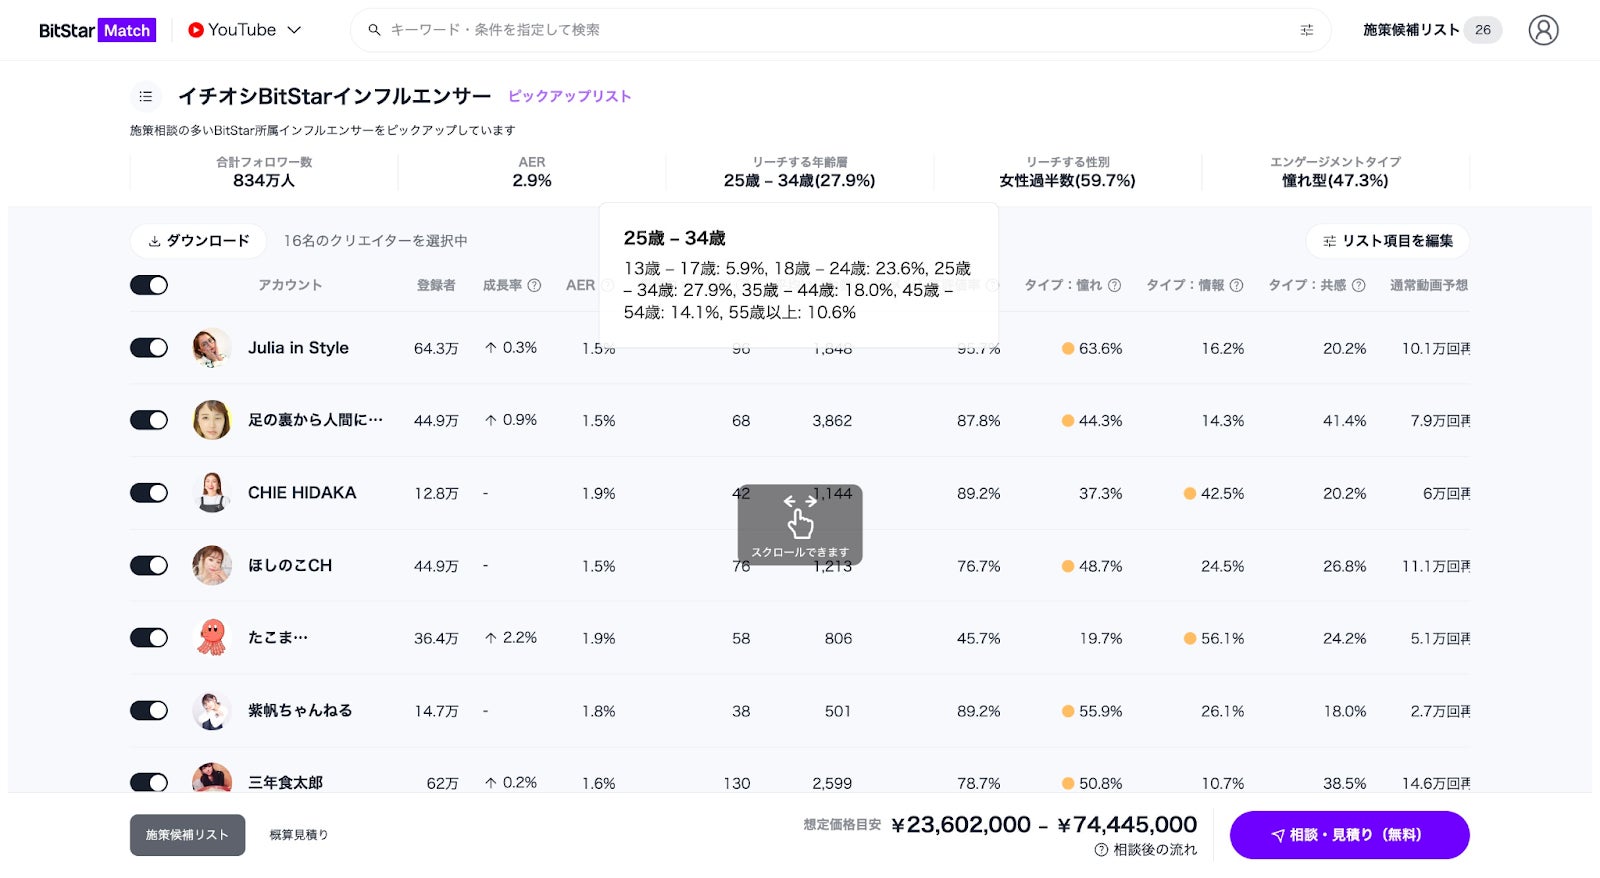
Task: Open リスト項目を編集 column editor
Action: [x=1387, y=241]
